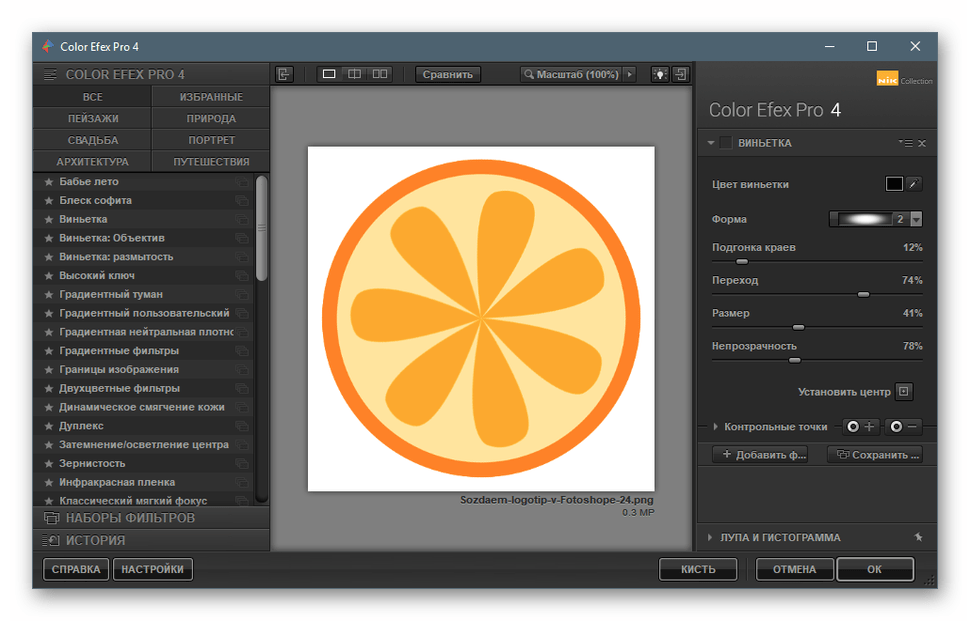The image size is (970, 621).
Task: Favorite Затемнение/осветление центра with its star
Action: coord(48,445)
